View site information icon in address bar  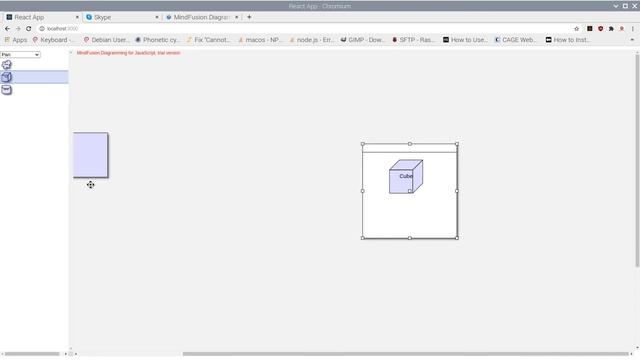point(42,29)
